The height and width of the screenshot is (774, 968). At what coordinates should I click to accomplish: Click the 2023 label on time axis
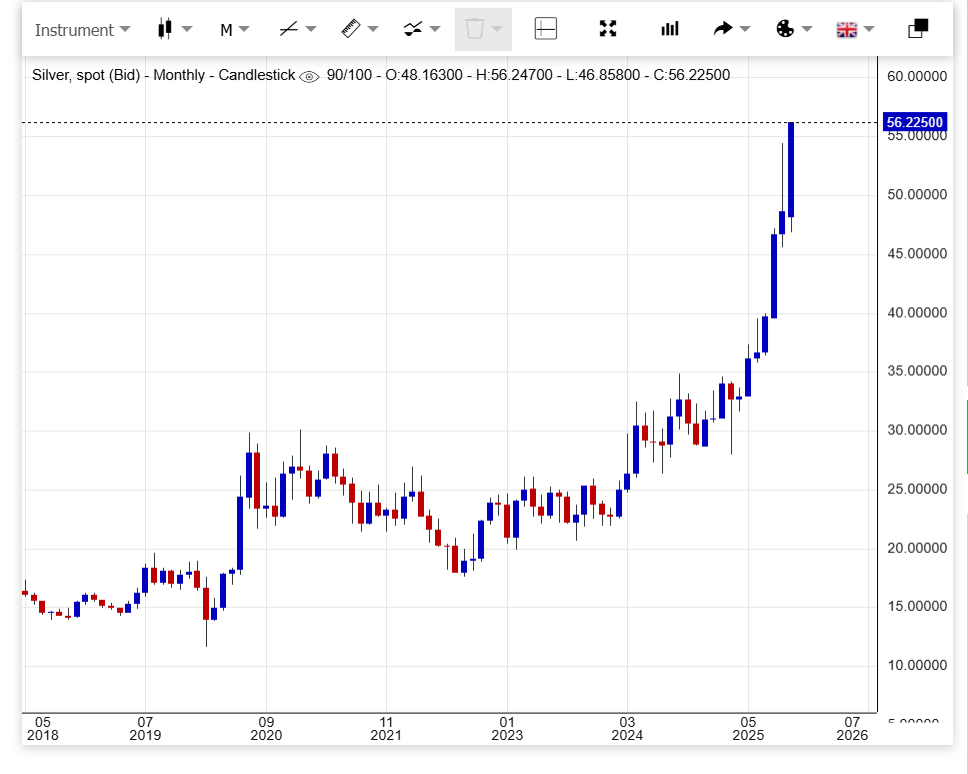(507, 736)
